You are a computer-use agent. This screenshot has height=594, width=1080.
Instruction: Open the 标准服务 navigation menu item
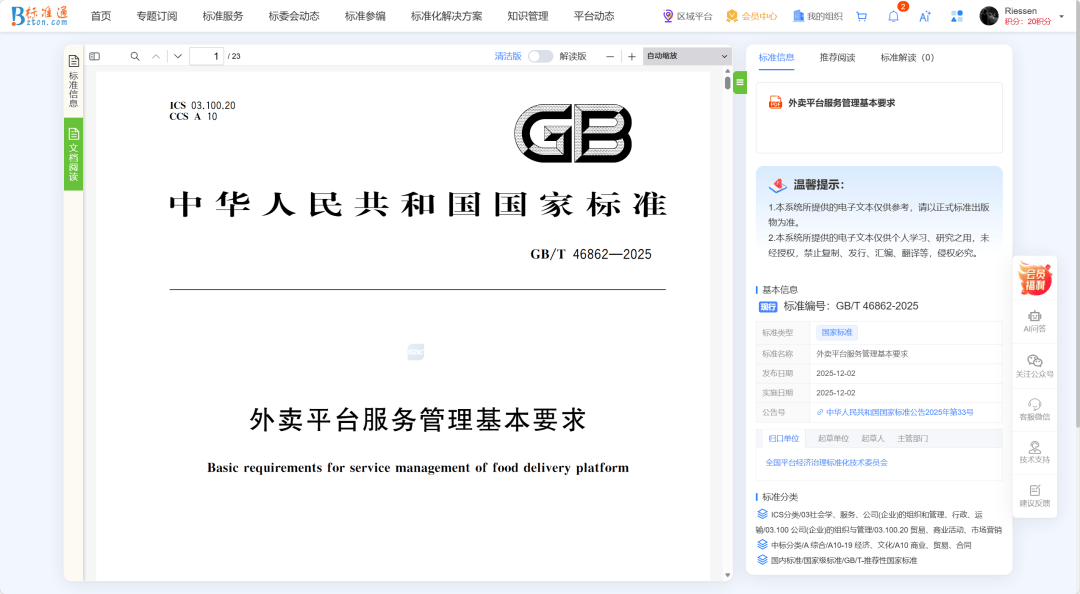click(222, 16)
